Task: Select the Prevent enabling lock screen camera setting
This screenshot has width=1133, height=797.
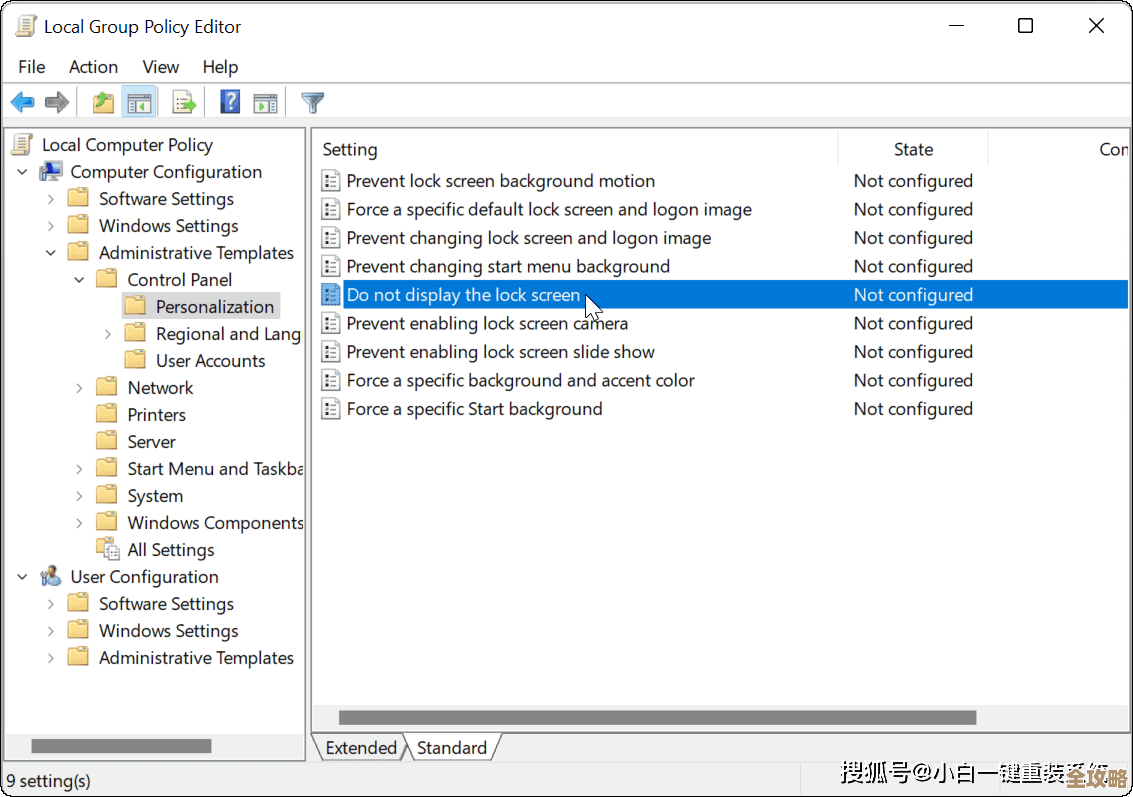Action: coord(487,323)
